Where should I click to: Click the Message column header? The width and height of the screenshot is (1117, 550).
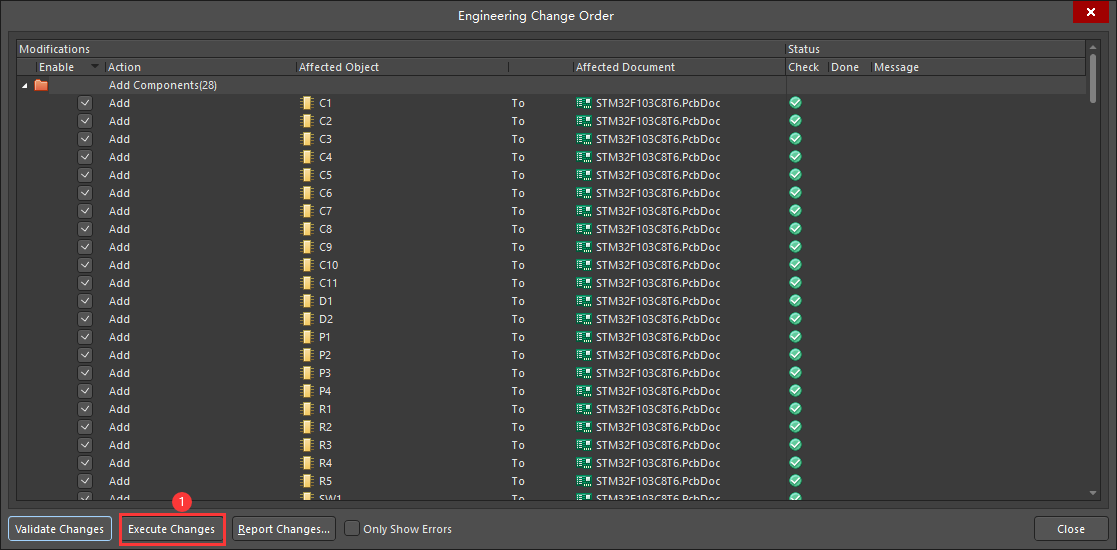point(978,67)
